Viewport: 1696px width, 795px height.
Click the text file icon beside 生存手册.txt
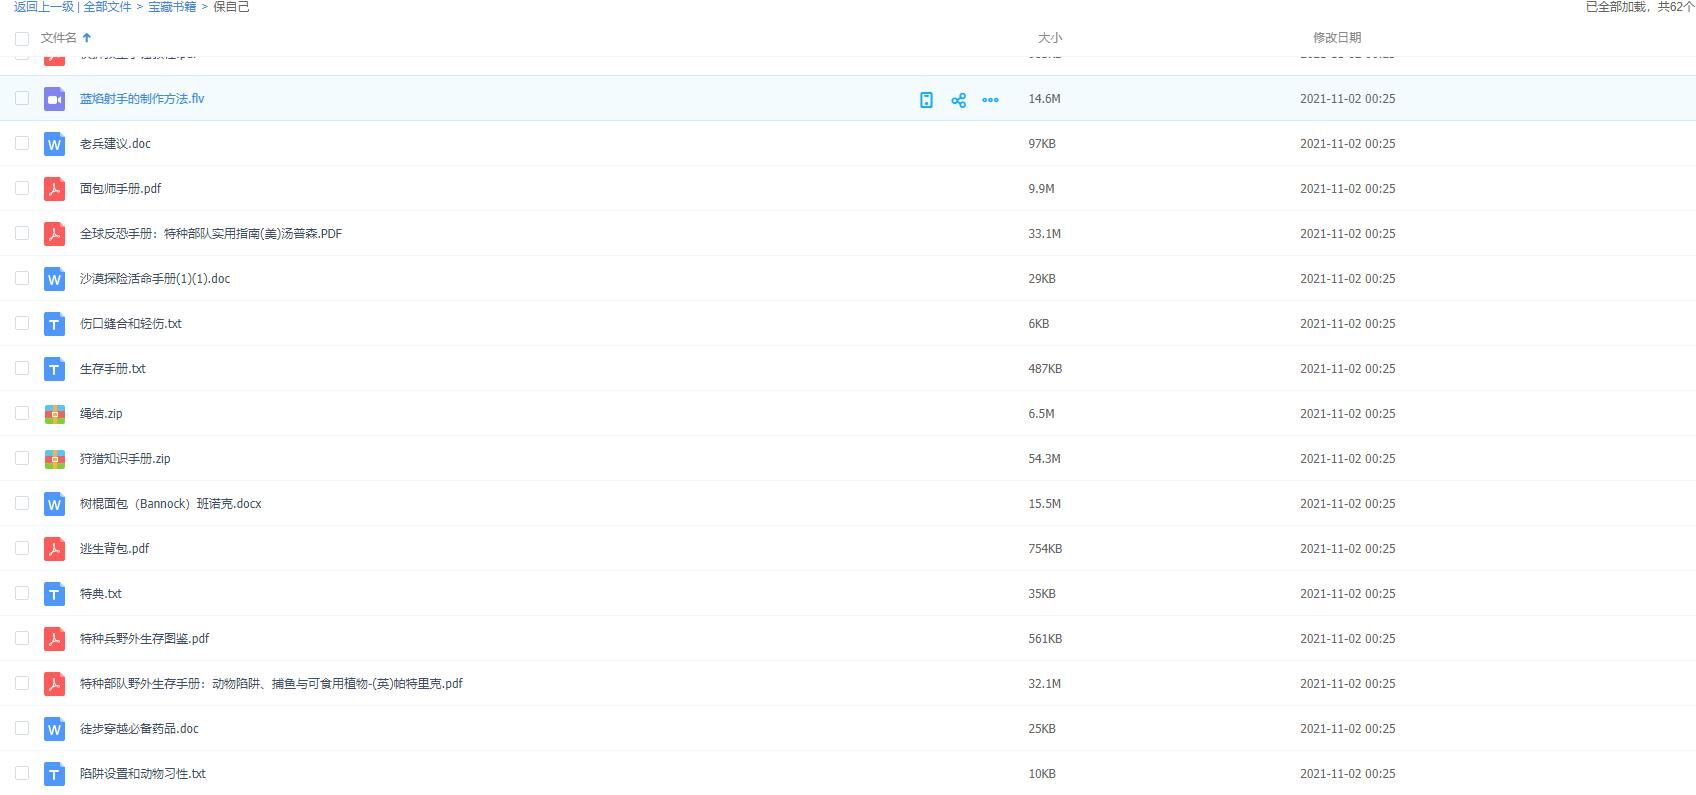tap(55, 369)
